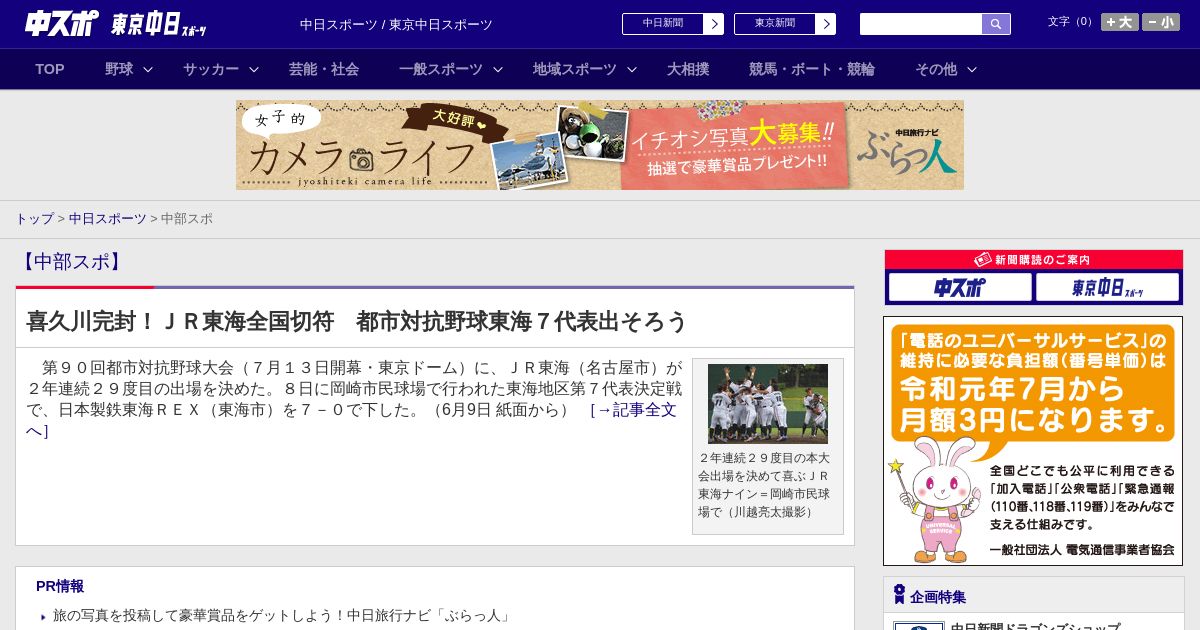This screenshot has width=1200, height=630.
Task: Click the 中スポ logo
Action: click(62, 23)
